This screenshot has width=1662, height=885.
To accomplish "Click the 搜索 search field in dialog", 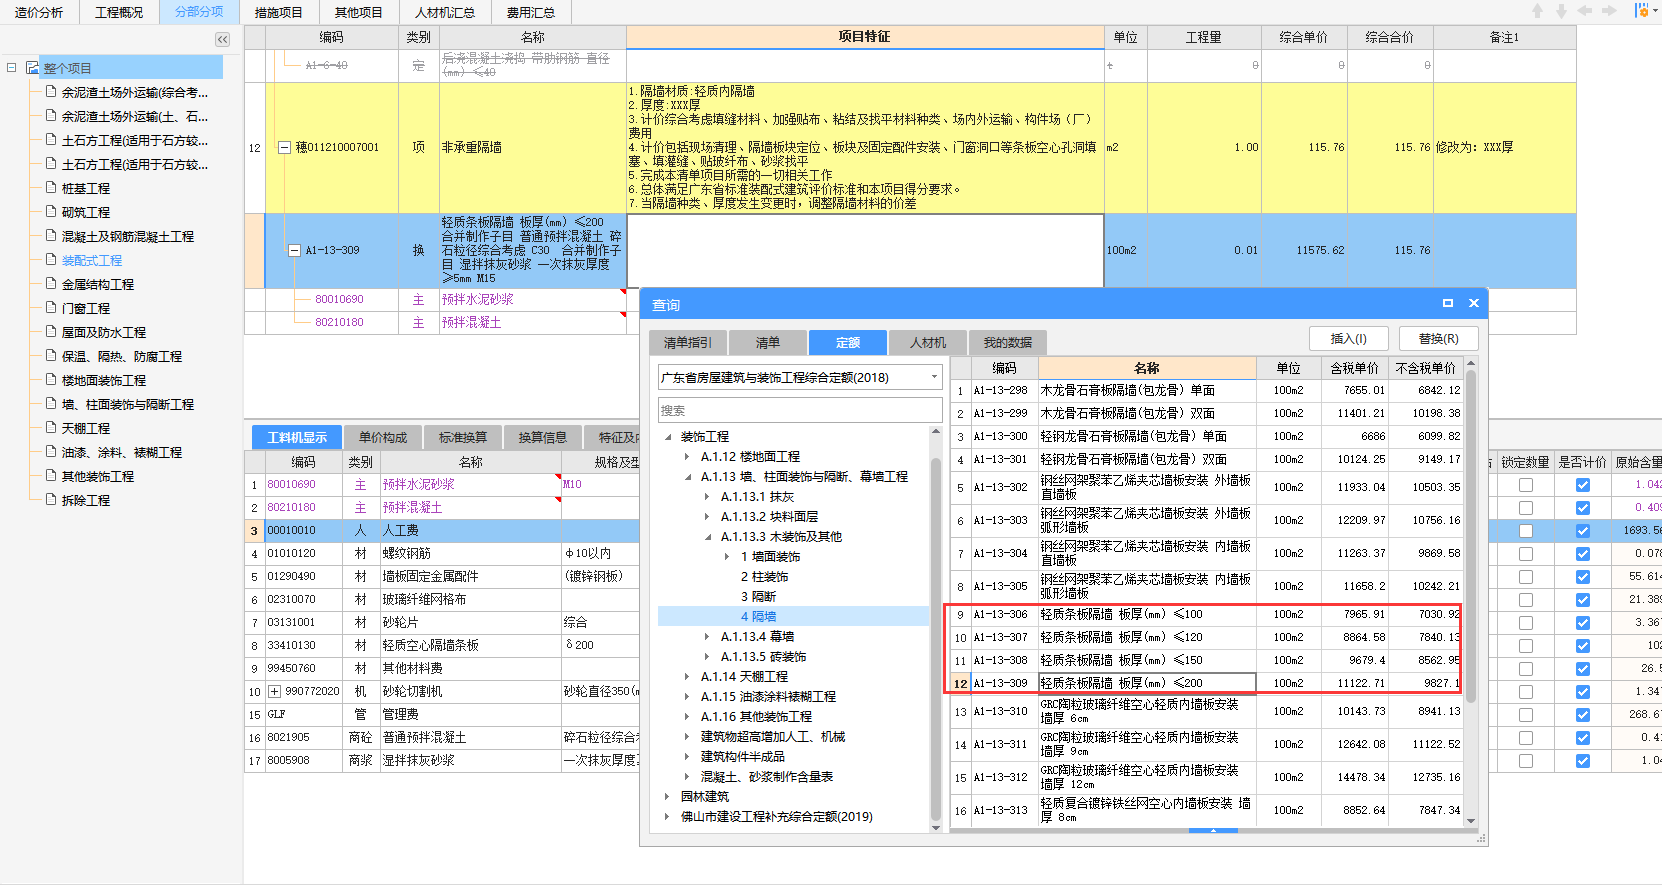I will click(x=800, y=410).
